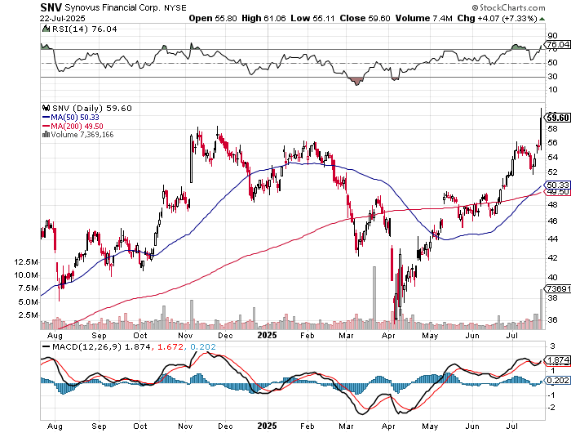
Task: Click the blue 0.202 histogram value in the MACD legend
Action: coord(202,347)
